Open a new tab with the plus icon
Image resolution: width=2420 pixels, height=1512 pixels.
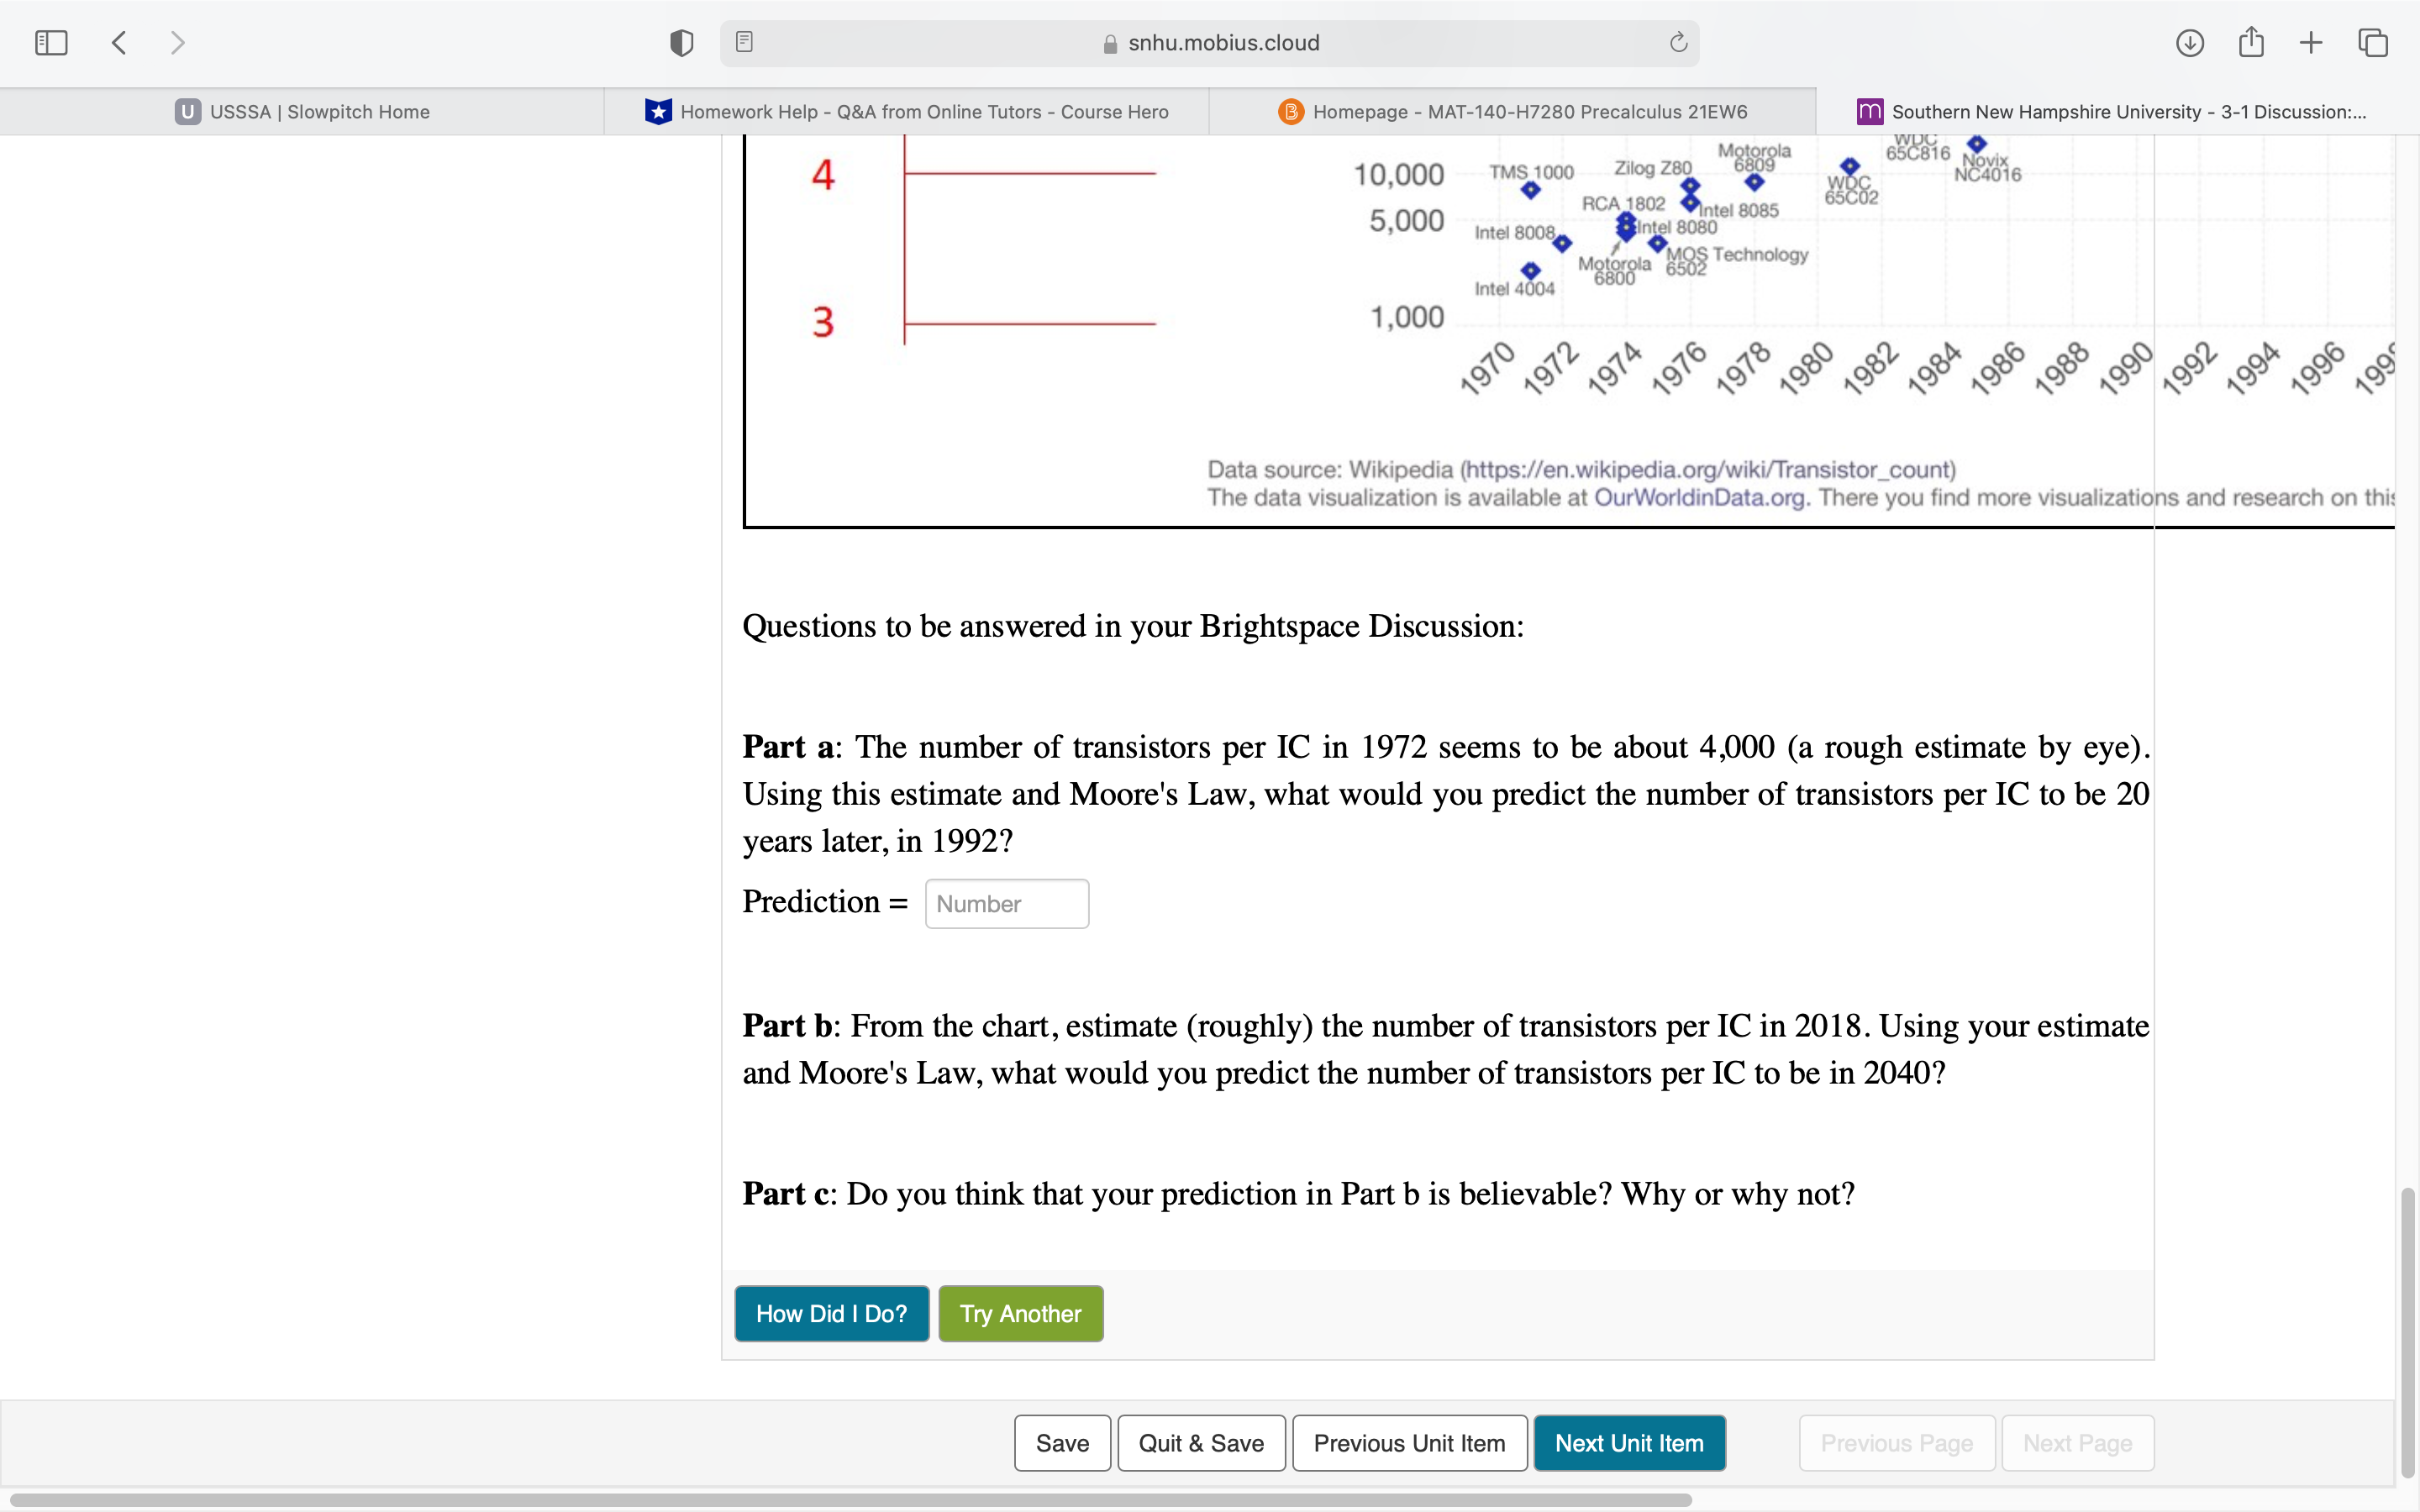(2311, 42)
